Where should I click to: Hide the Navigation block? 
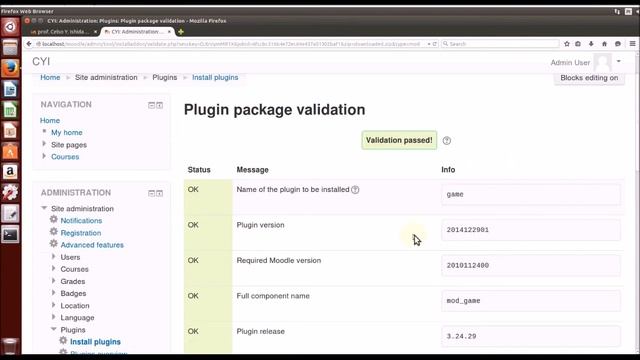[x=151, y=105]
